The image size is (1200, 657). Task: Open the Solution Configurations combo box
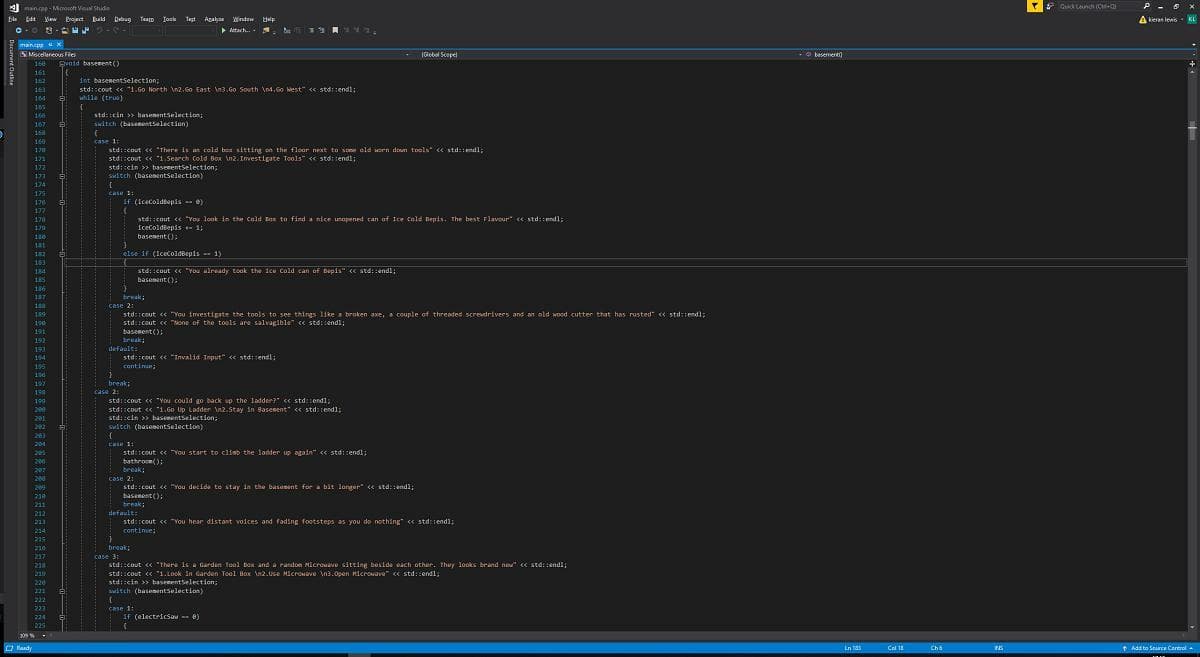(147, 30)
